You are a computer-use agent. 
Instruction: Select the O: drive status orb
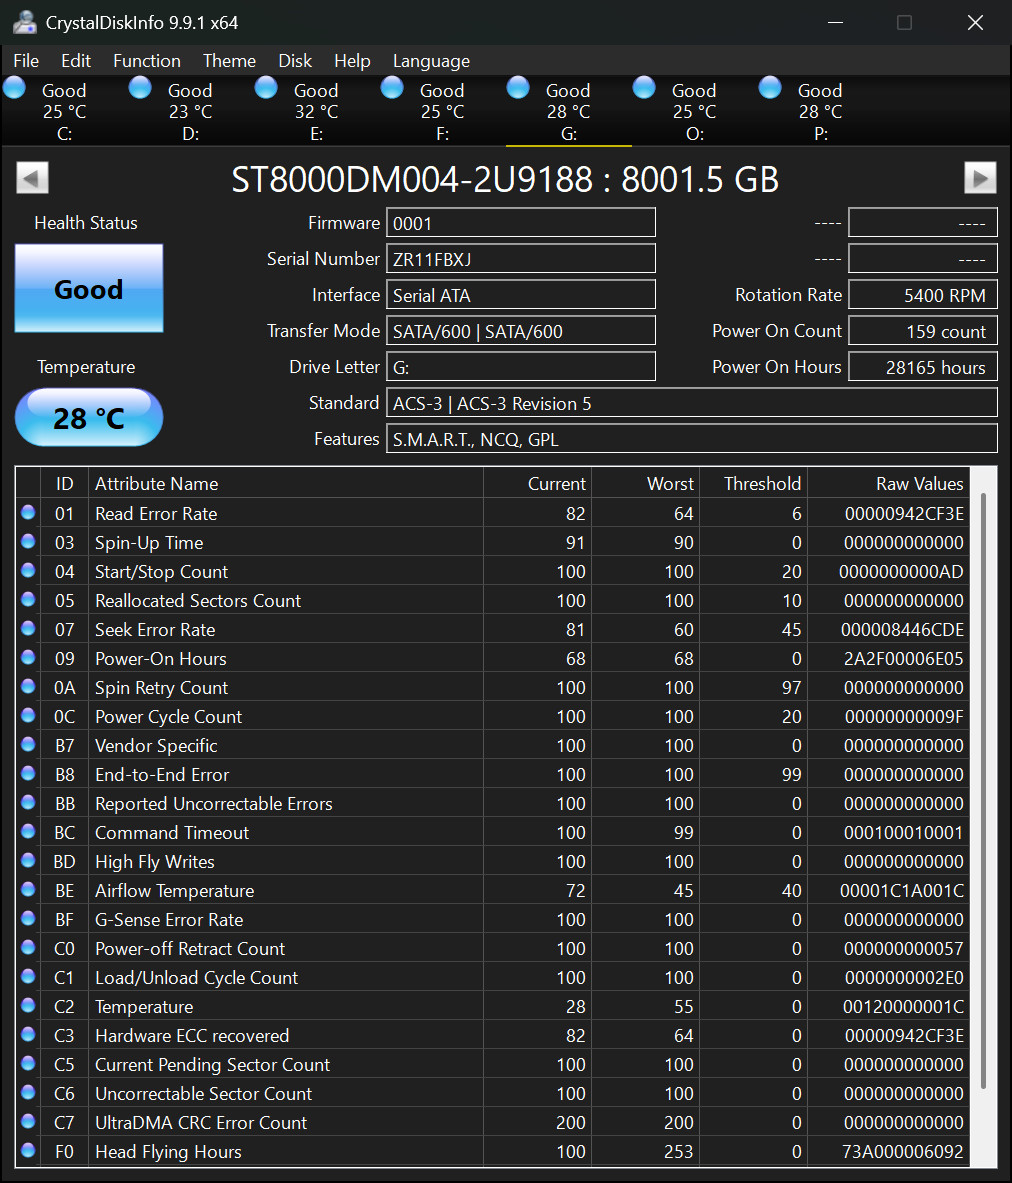tap(644, 88)
